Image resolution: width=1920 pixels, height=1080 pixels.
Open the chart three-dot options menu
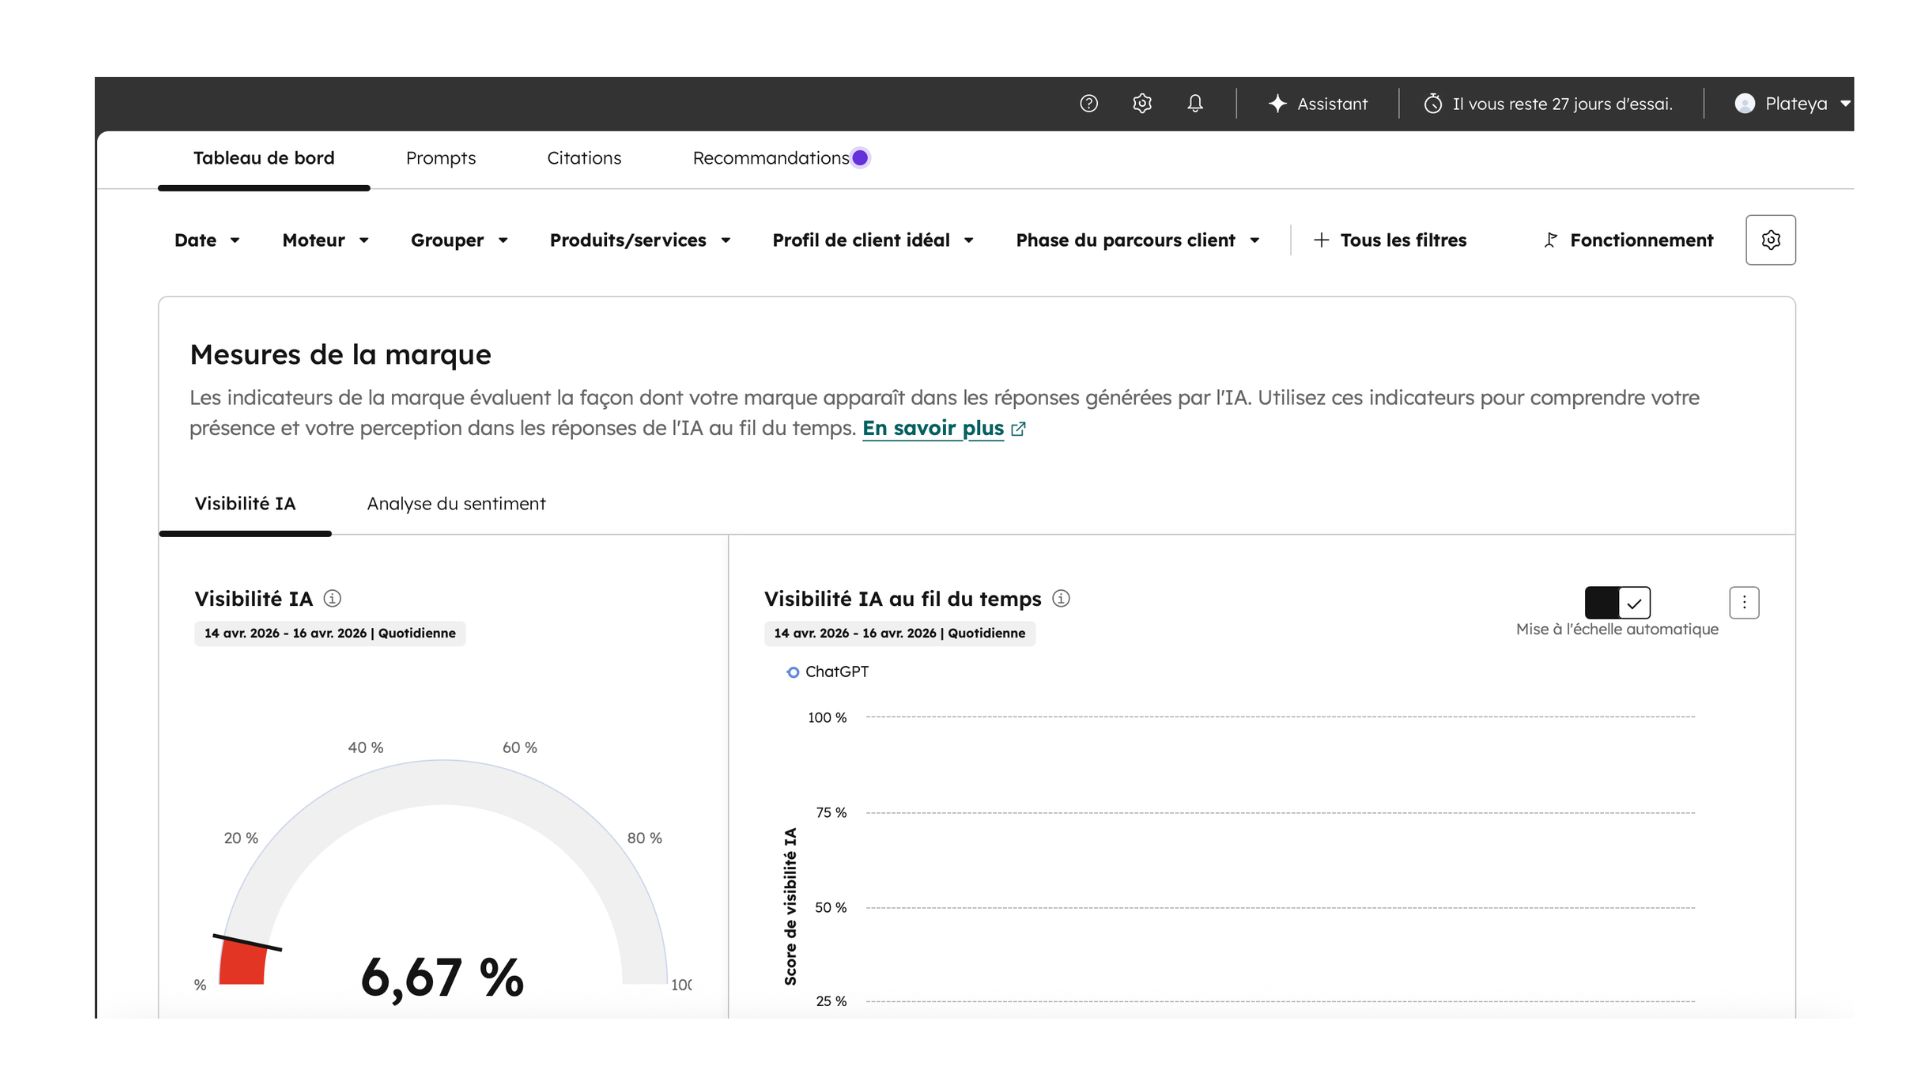pyautogui.click(x=1744, y=602)
